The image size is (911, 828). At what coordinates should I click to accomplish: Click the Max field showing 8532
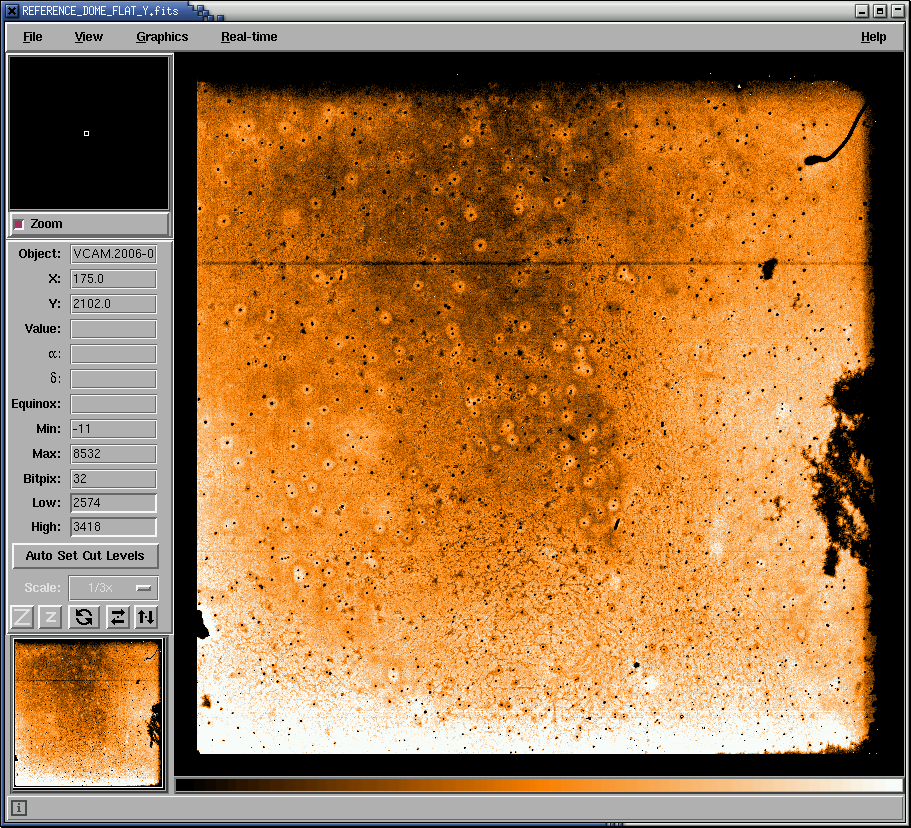[113, 454]
